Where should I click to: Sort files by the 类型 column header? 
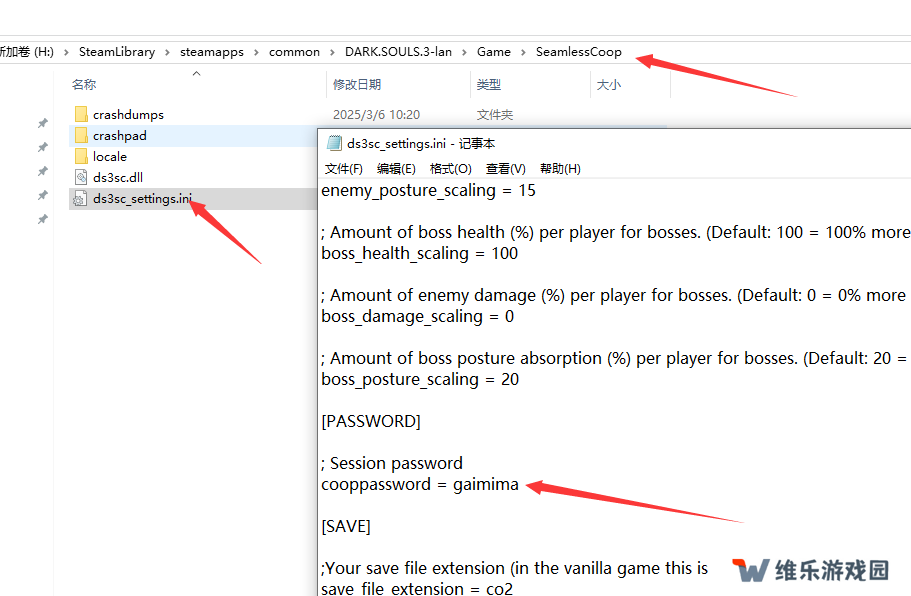click(489, 85)
